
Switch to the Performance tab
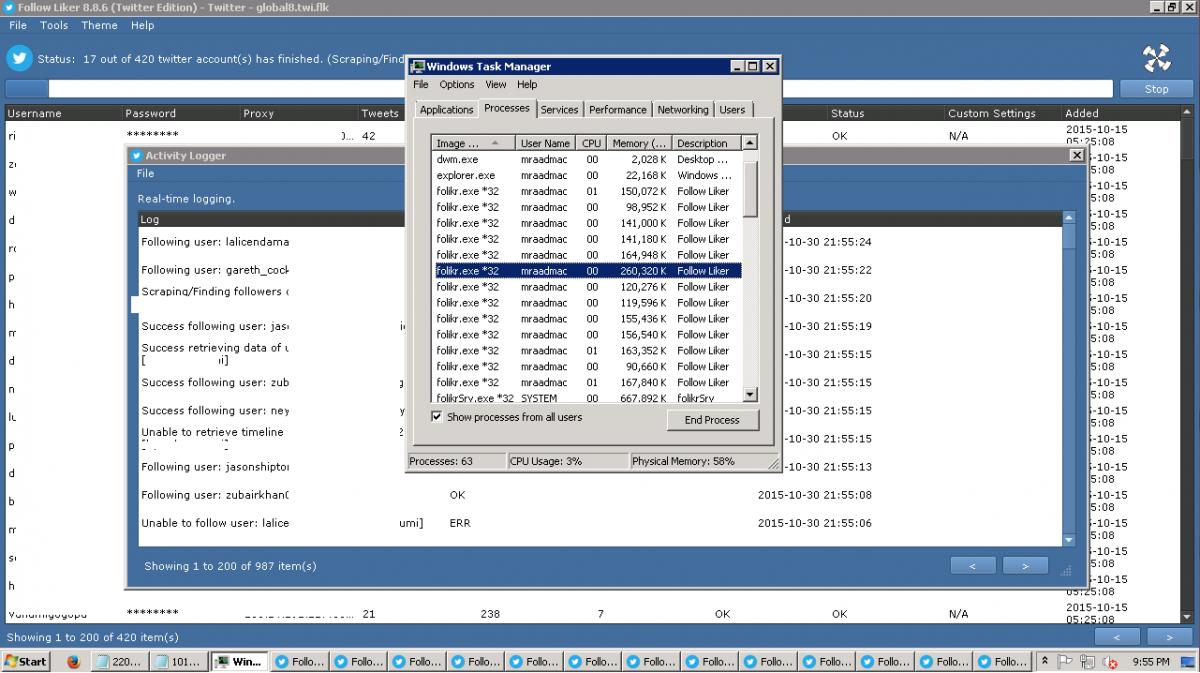[x=618, y=110]
